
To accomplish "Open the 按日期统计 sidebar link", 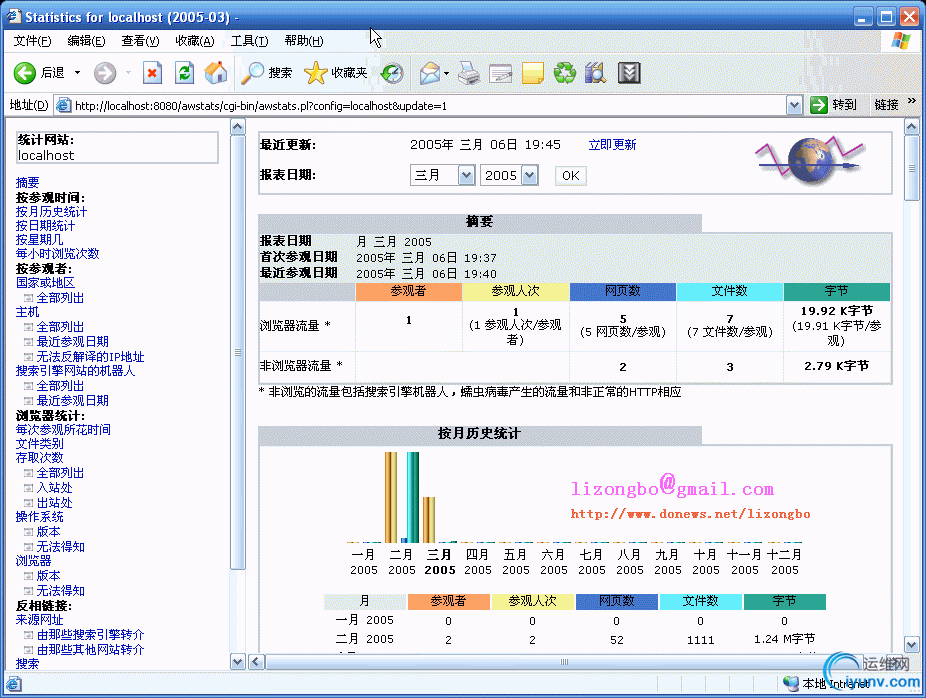I will tap(45, 226).
